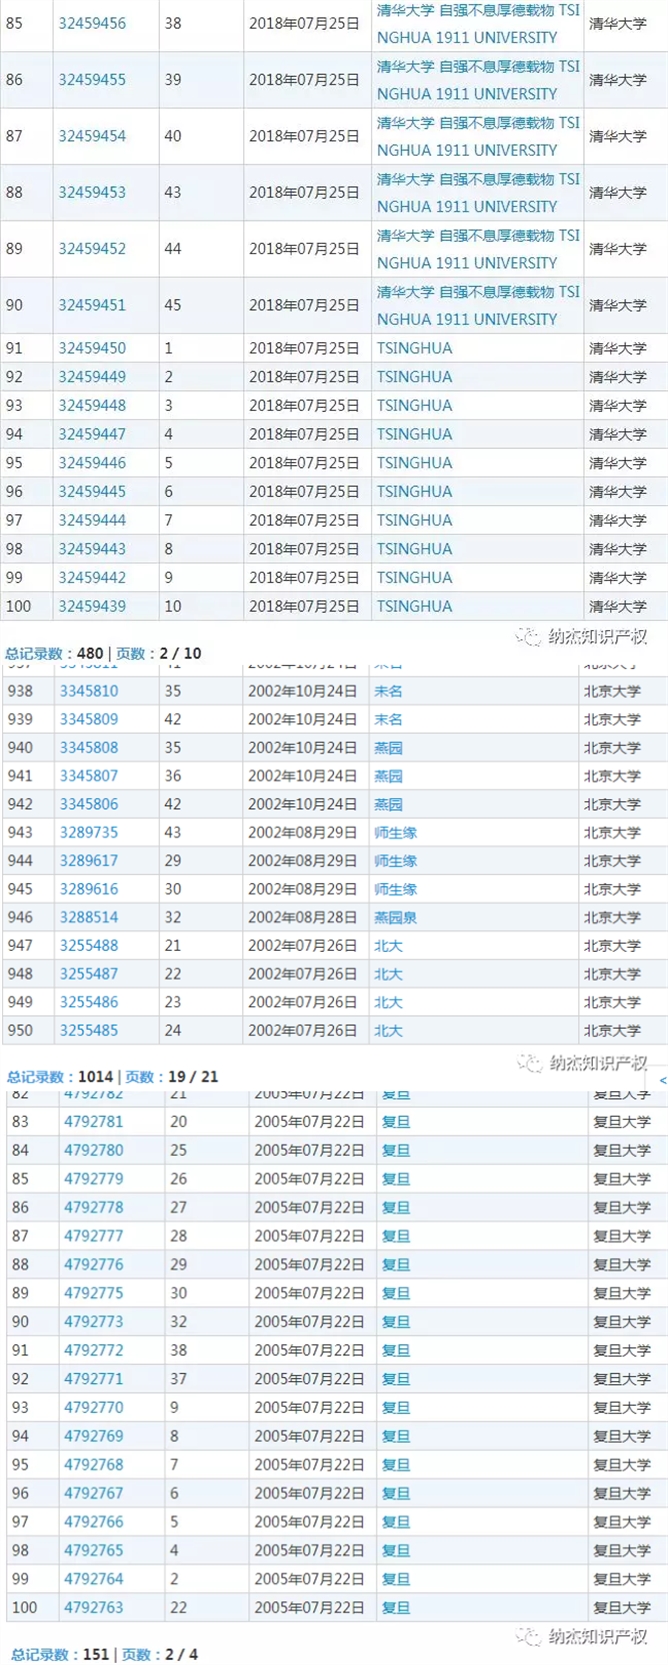Open trademark registration number 4792775
Image resolution: width=668 pixels, height=1665 pixels.
(x=94, y=1293)
